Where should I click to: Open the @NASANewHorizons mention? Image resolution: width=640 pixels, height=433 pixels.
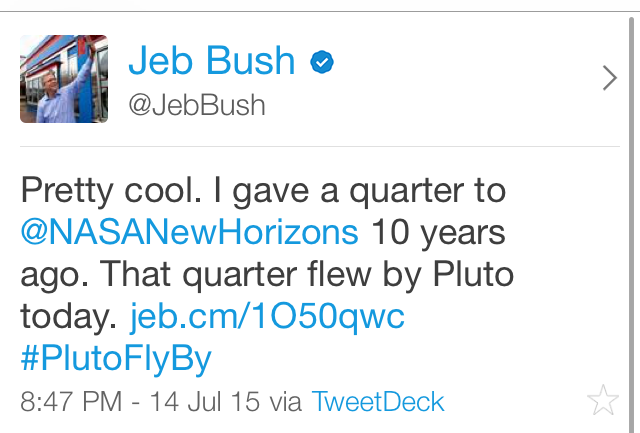(x=190, y=232)
